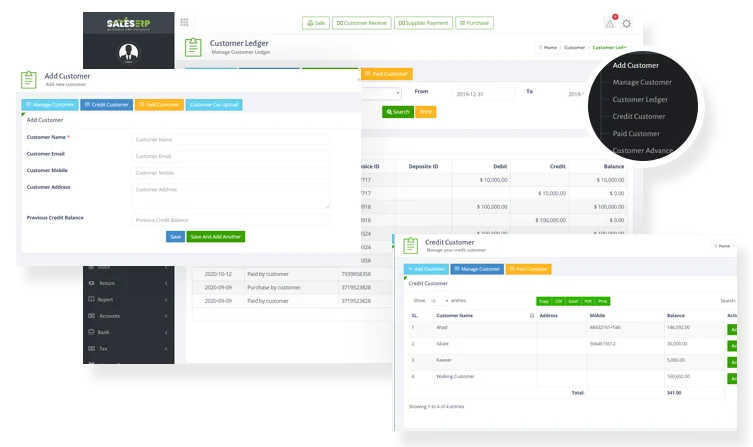The height and width of the screenshot is (447, 753).
Task: Select Credit Customer in zoomed menu
Action: click(639, 116)
